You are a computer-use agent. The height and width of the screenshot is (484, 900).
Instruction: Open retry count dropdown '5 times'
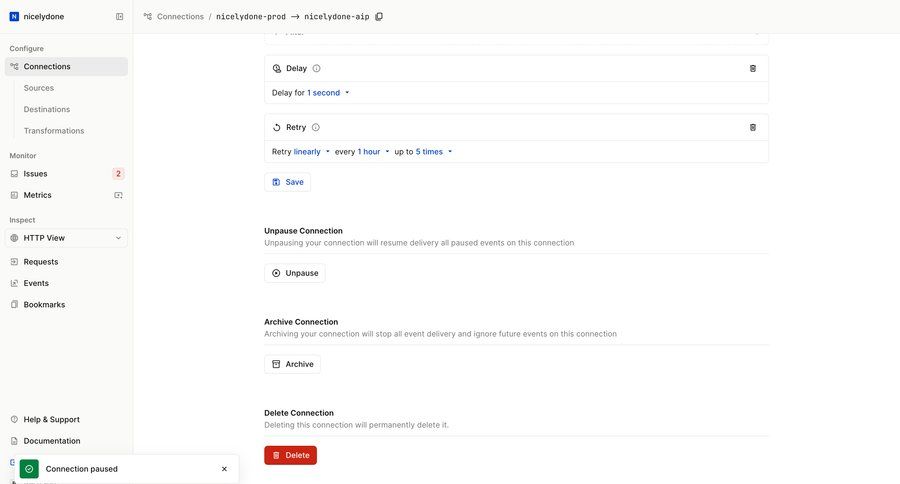tap(434, 152)
